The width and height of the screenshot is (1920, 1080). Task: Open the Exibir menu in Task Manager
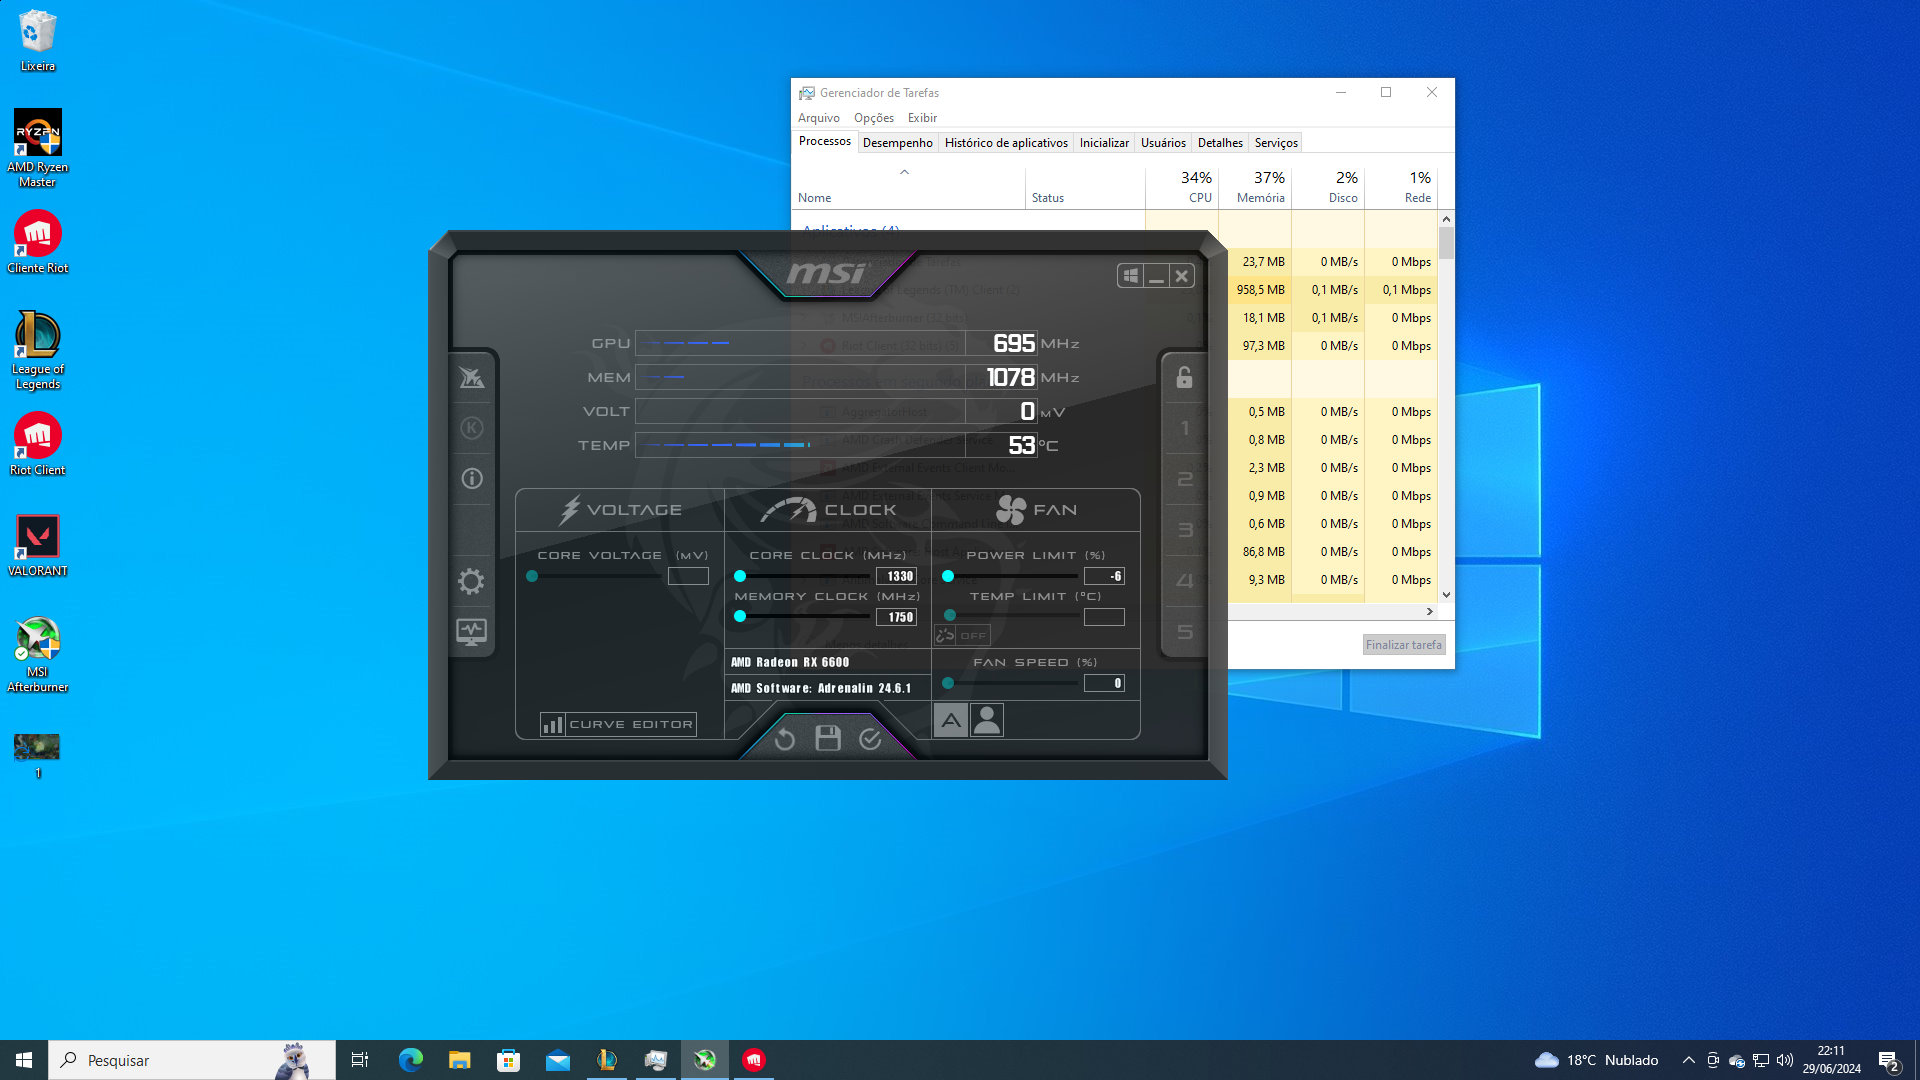(922, 118)
